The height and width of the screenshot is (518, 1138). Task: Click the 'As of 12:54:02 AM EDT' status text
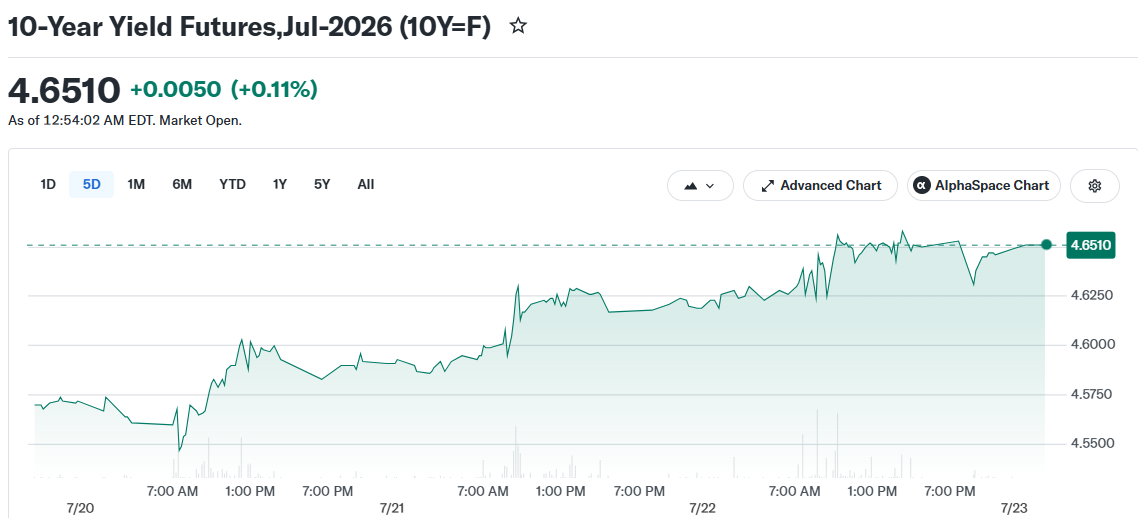pyautogui.click(x=125, y=120)
